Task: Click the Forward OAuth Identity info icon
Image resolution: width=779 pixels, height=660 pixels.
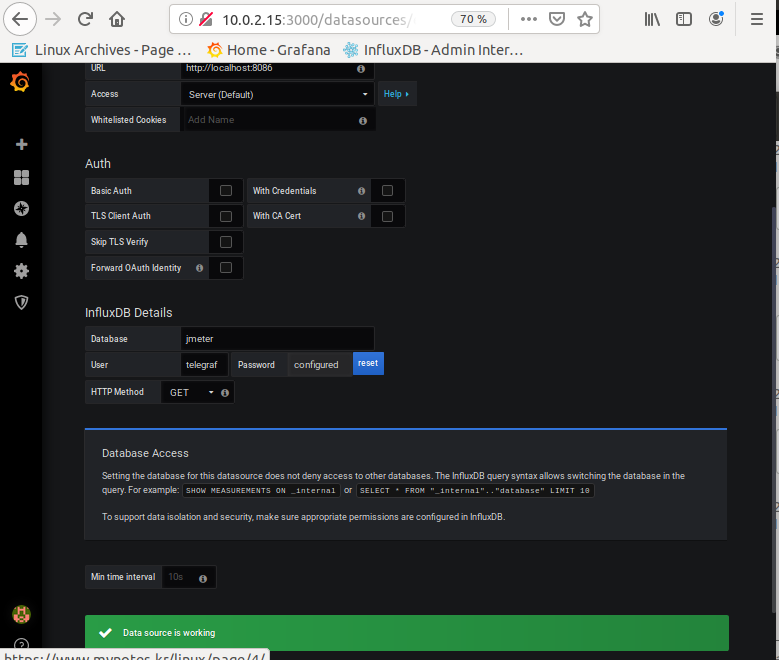Action: click(200, 268)
